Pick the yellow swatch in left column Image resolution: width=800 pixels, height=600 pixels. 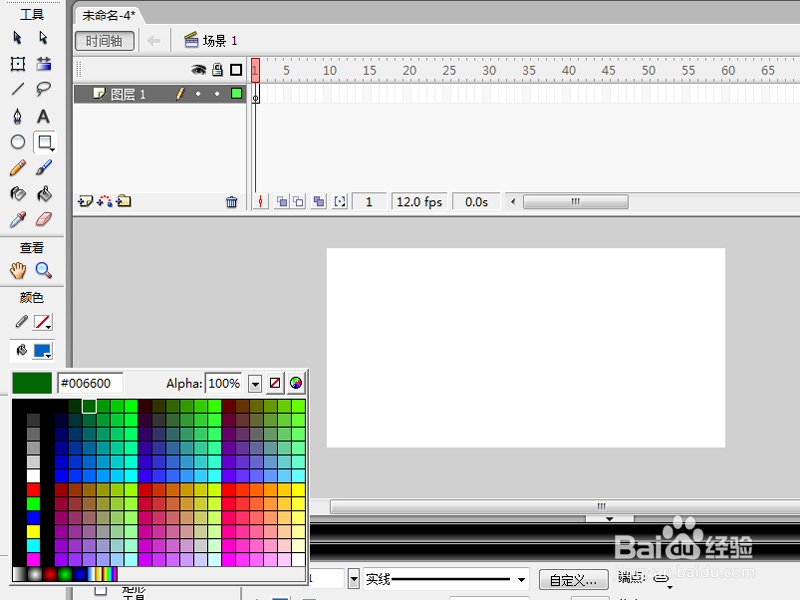click(x=34, y=532)
